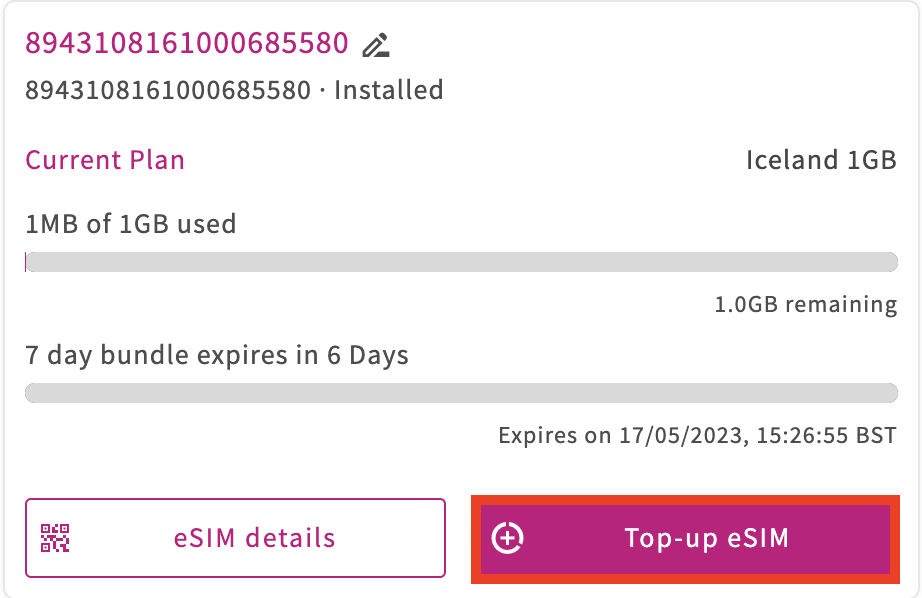Viewport: 922px width, 598px height.
Task: Open the eSIM details button
Action: tap(235, 538)
